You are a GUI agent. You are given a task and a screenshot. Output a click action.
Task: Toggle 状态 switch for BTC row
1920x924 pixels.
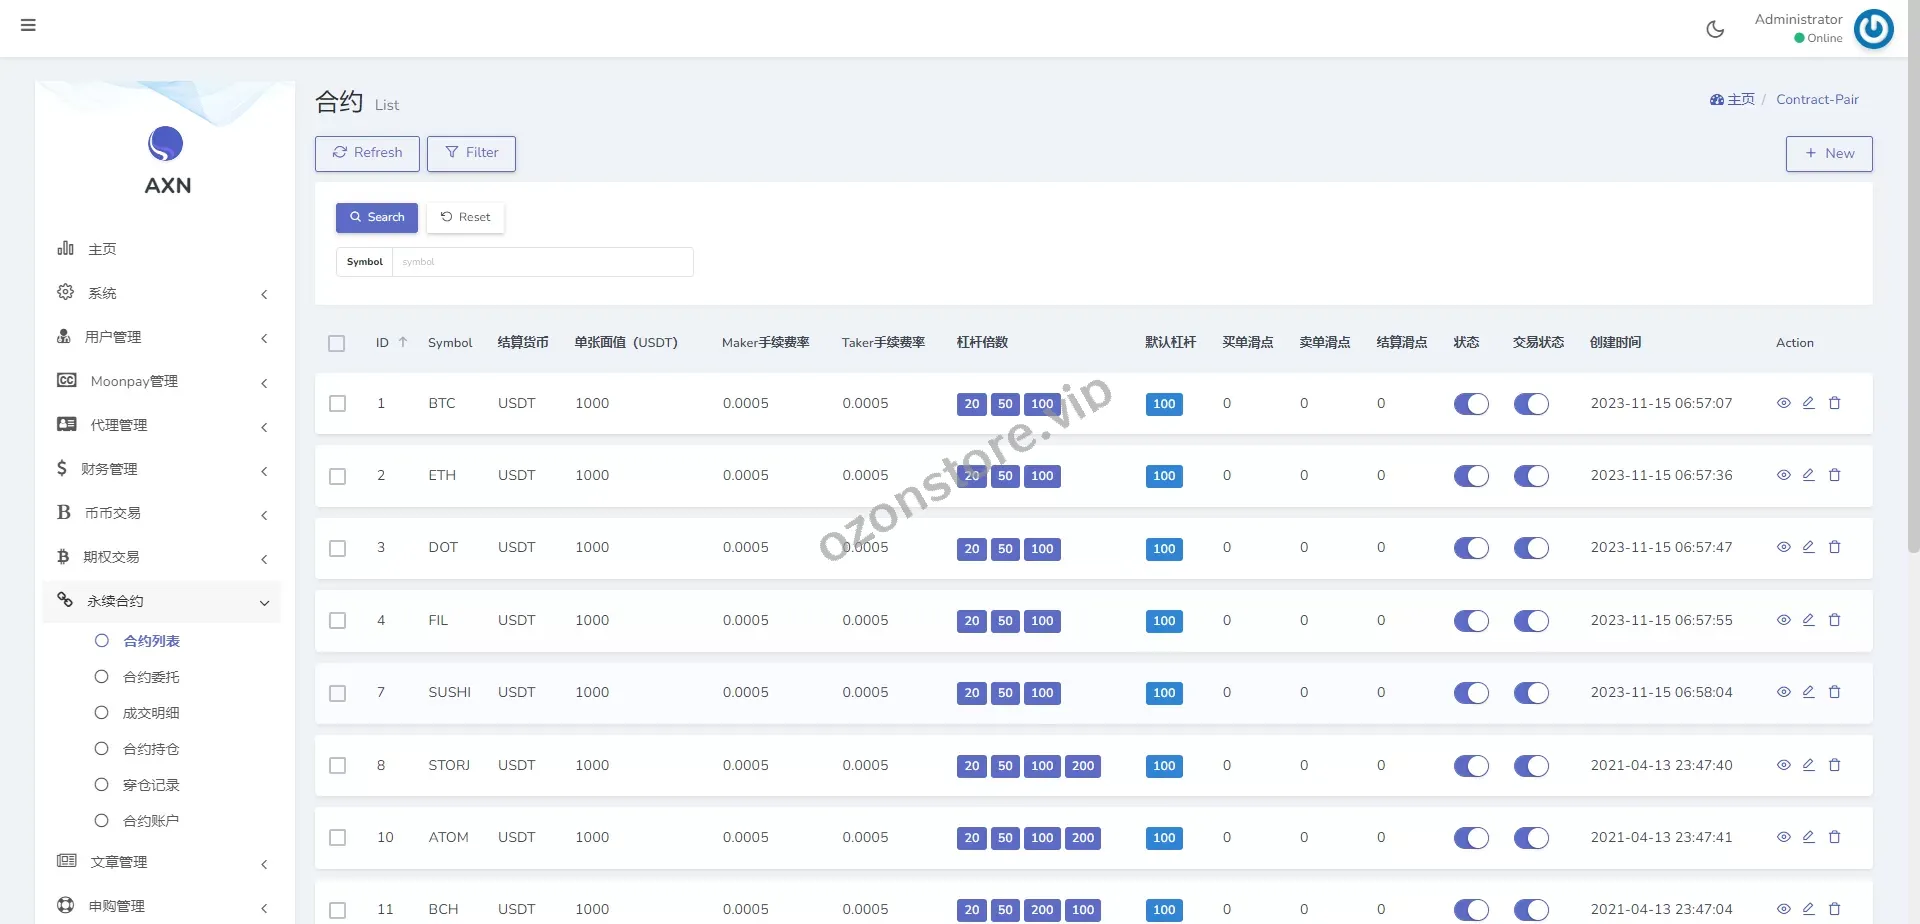click(1471, 404)
